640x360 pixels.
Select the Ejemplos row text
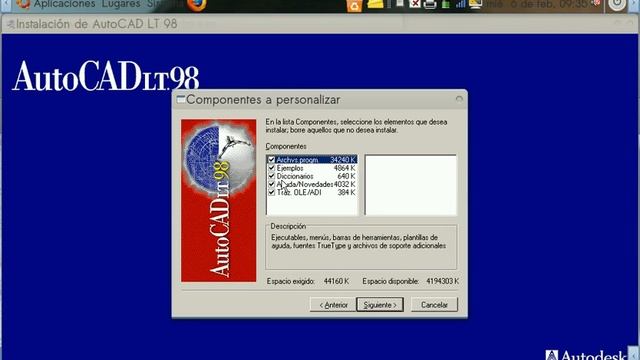click(x=290, y=168)
